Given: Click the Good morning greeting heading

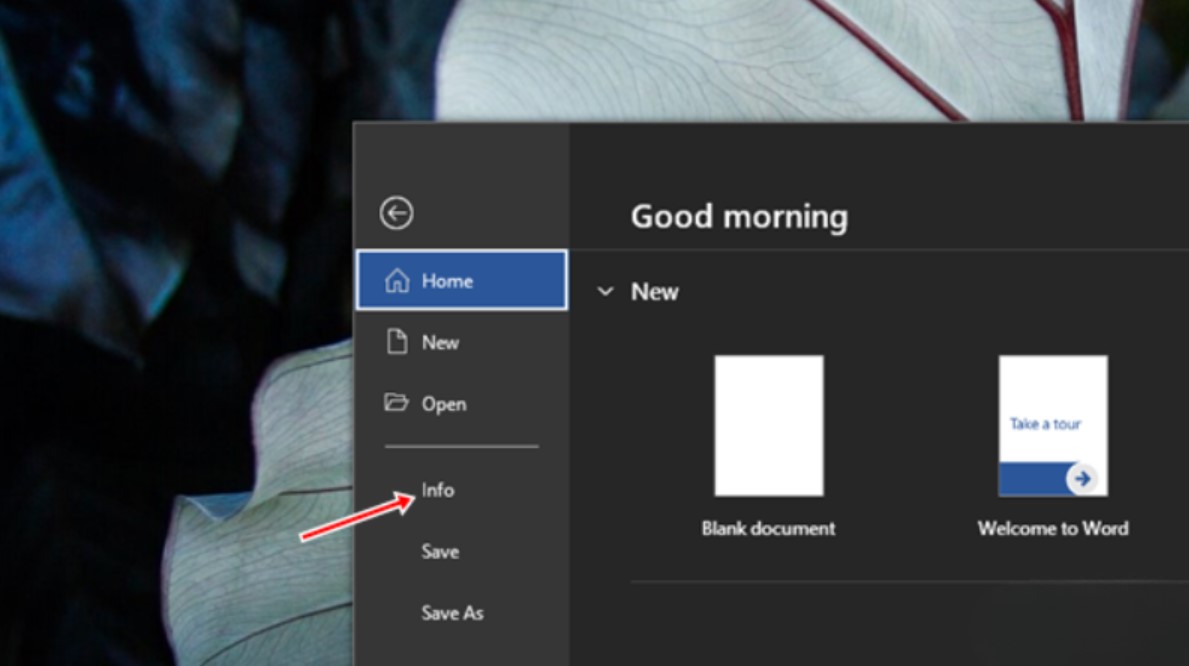Looking at the screenshot, I should [739, 216].
